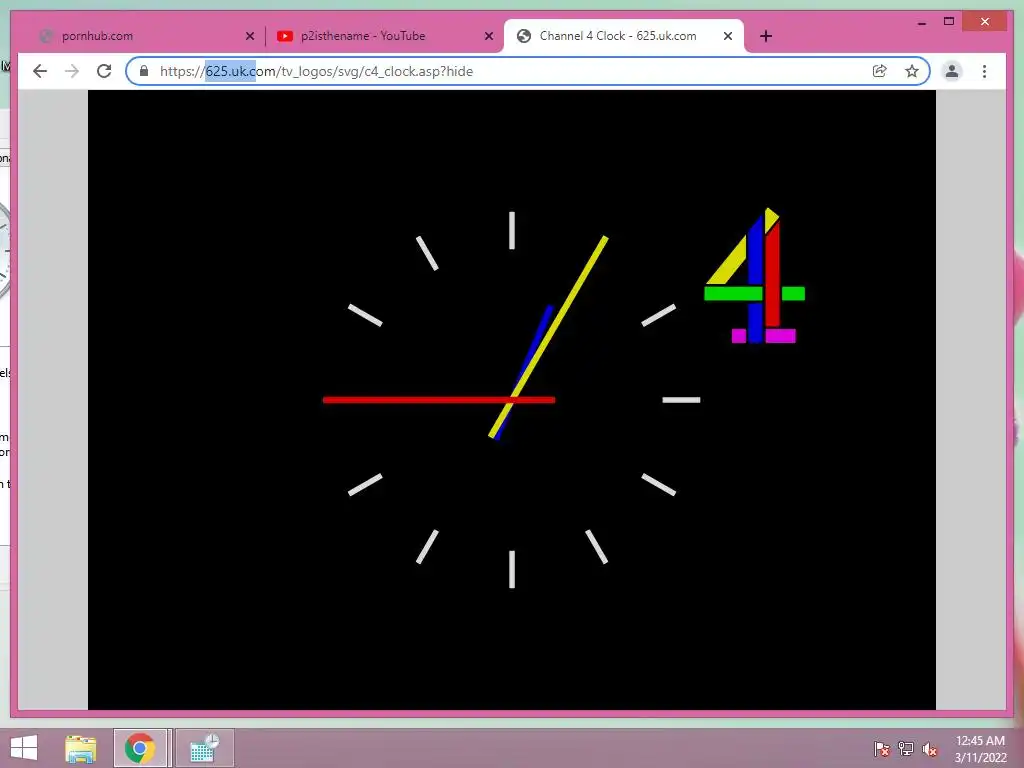Open a new browser tab
The height and width of the screenshot is (768, 1024).
tap(766, 36)
